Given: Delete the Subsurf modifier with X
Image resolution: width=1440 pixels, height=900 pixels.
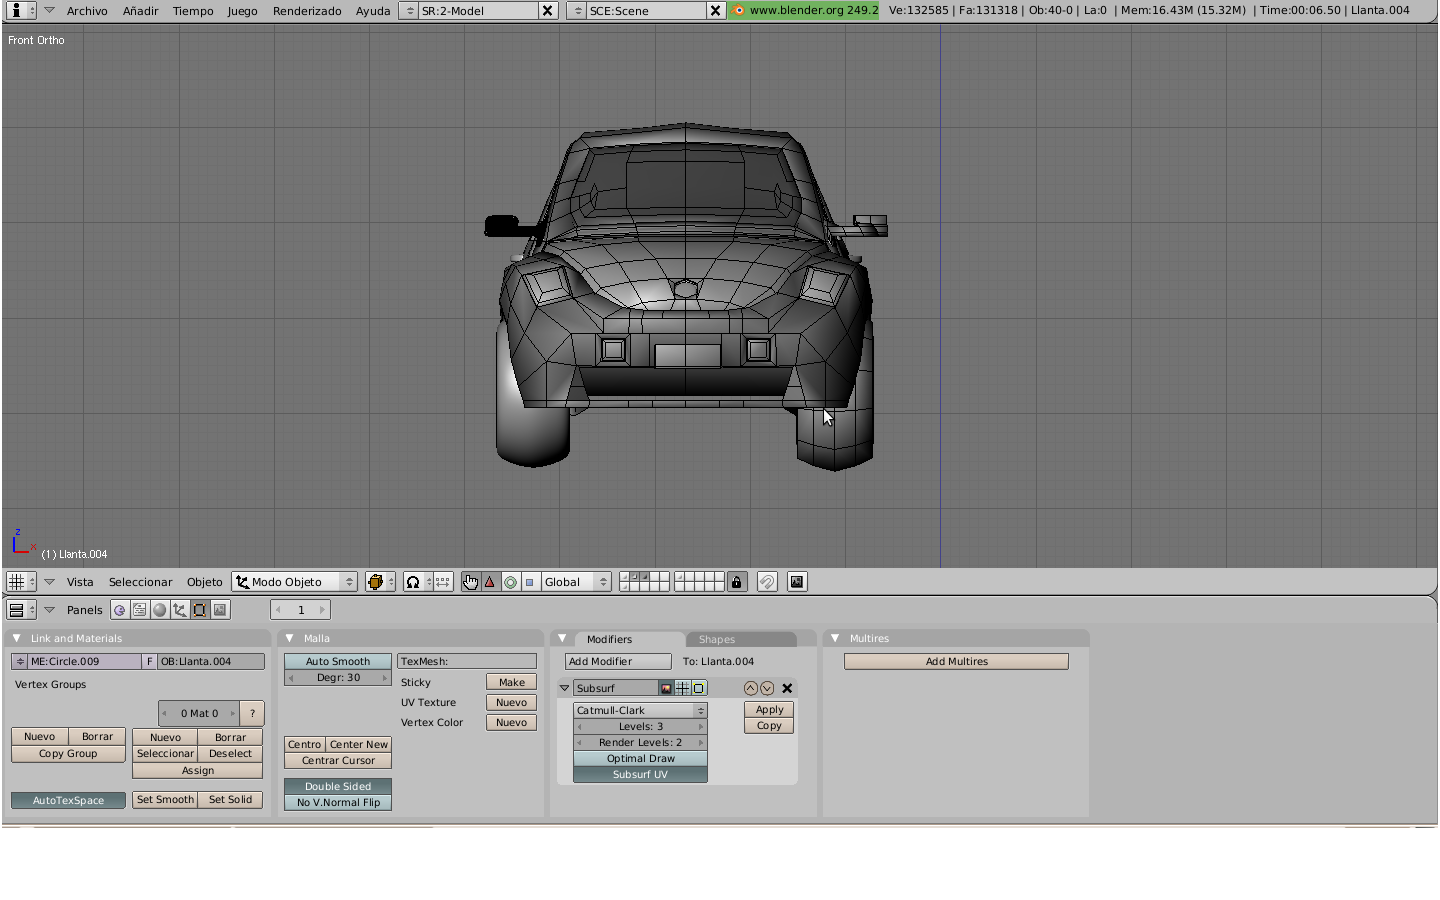Looking at the screenshot, I should [787, 688].
